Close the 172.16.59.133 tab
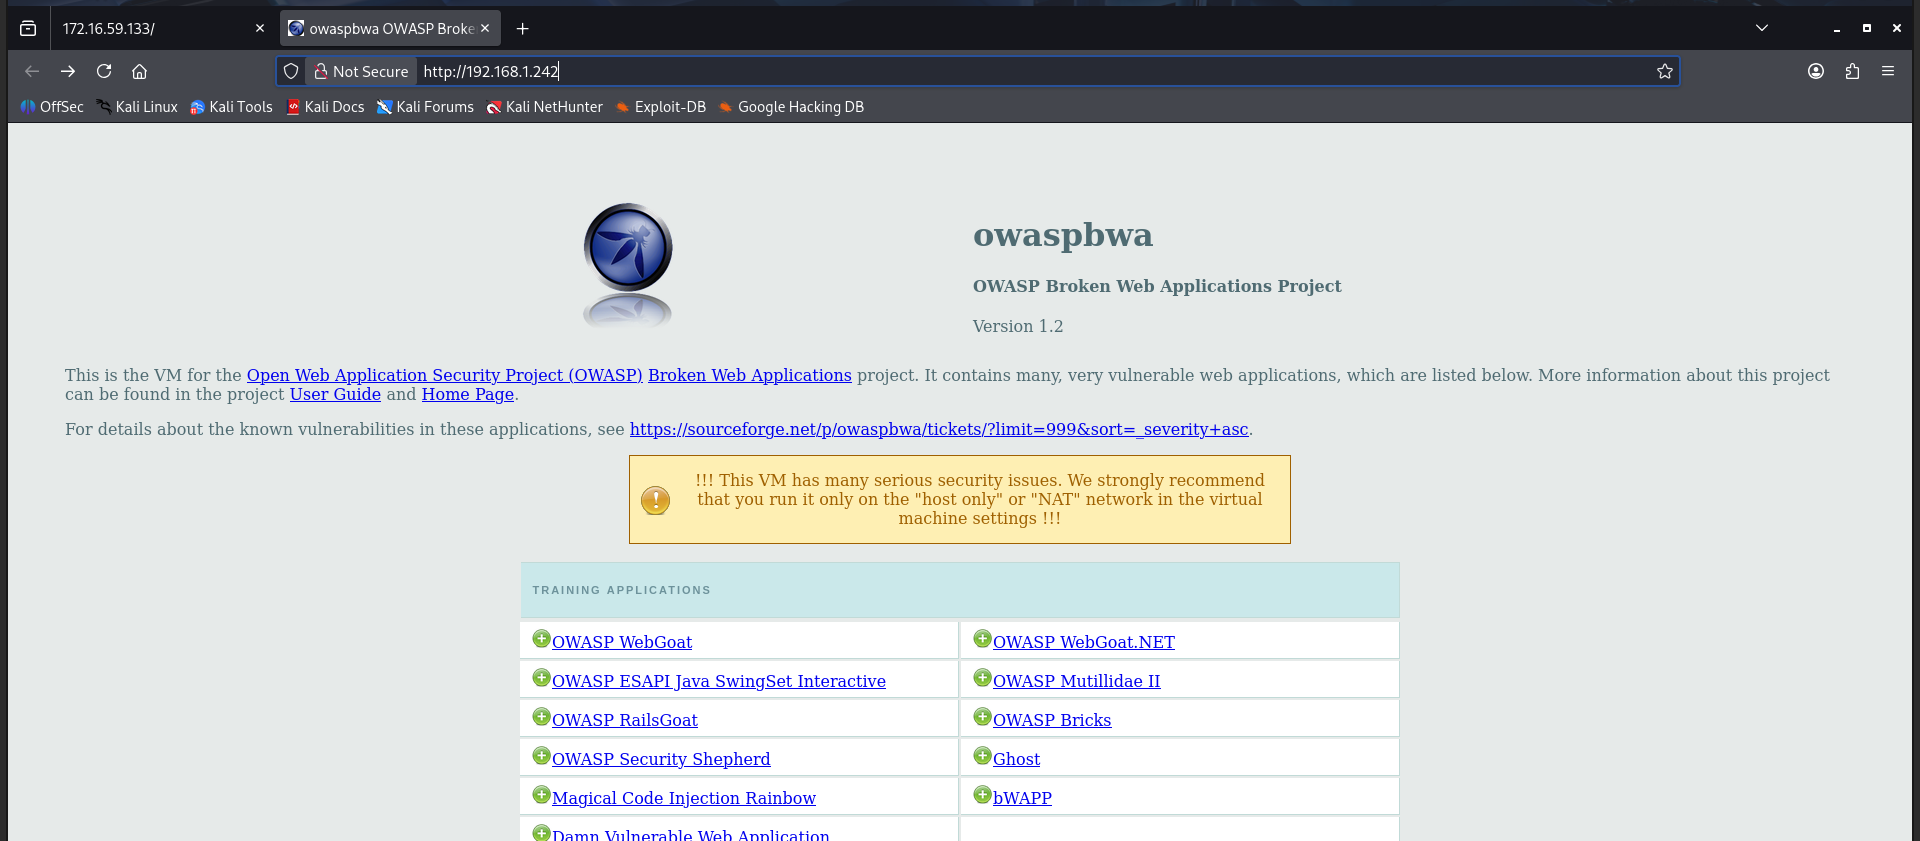Image resolution: width=1920 pixels, height=841 pixels. click(x=260, y=28)
